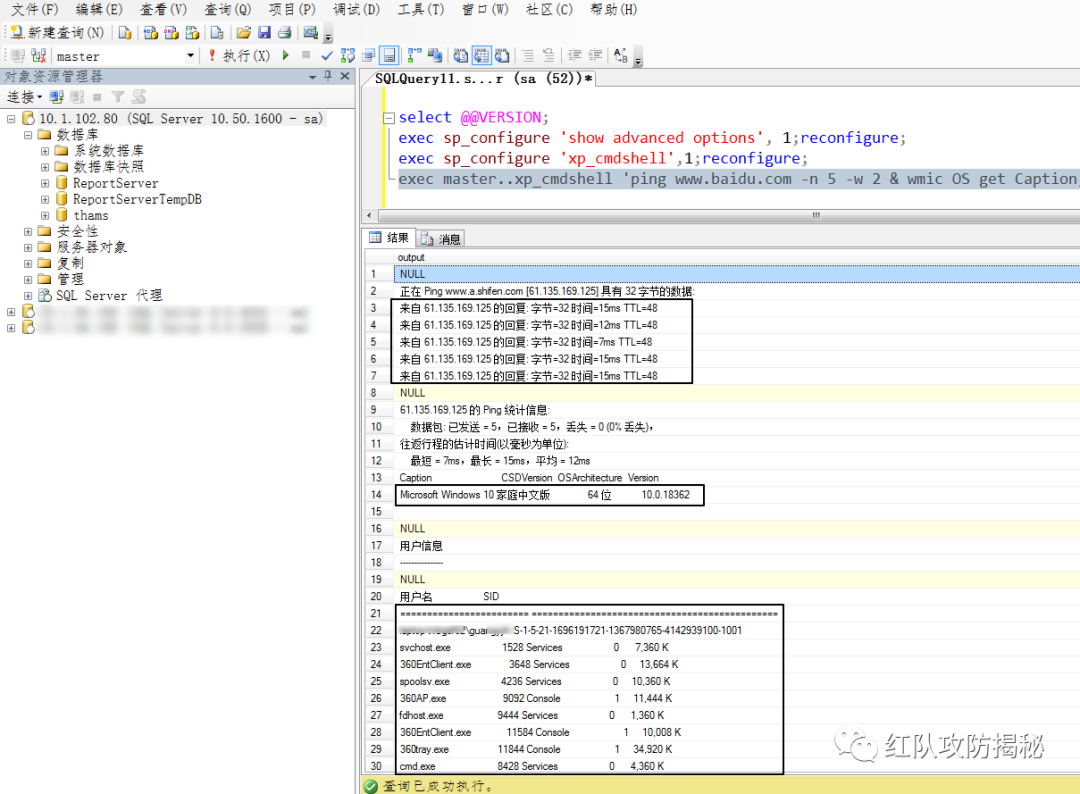The image size is (1080, 794).
Task: Toggle Include Actual Execution Plan
Action: (414, 56)
